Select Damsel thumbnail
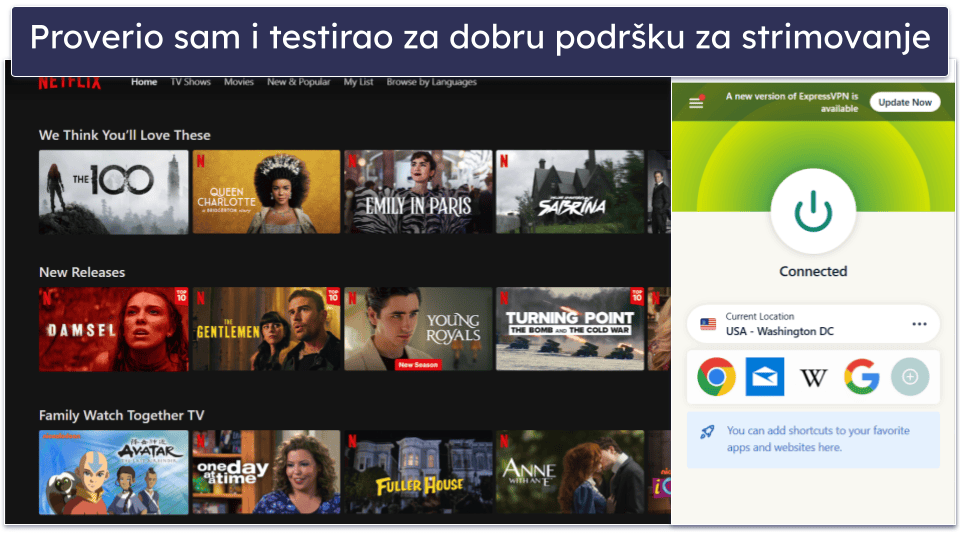Viewport: 960px width, 540px height. coord(114,329)
